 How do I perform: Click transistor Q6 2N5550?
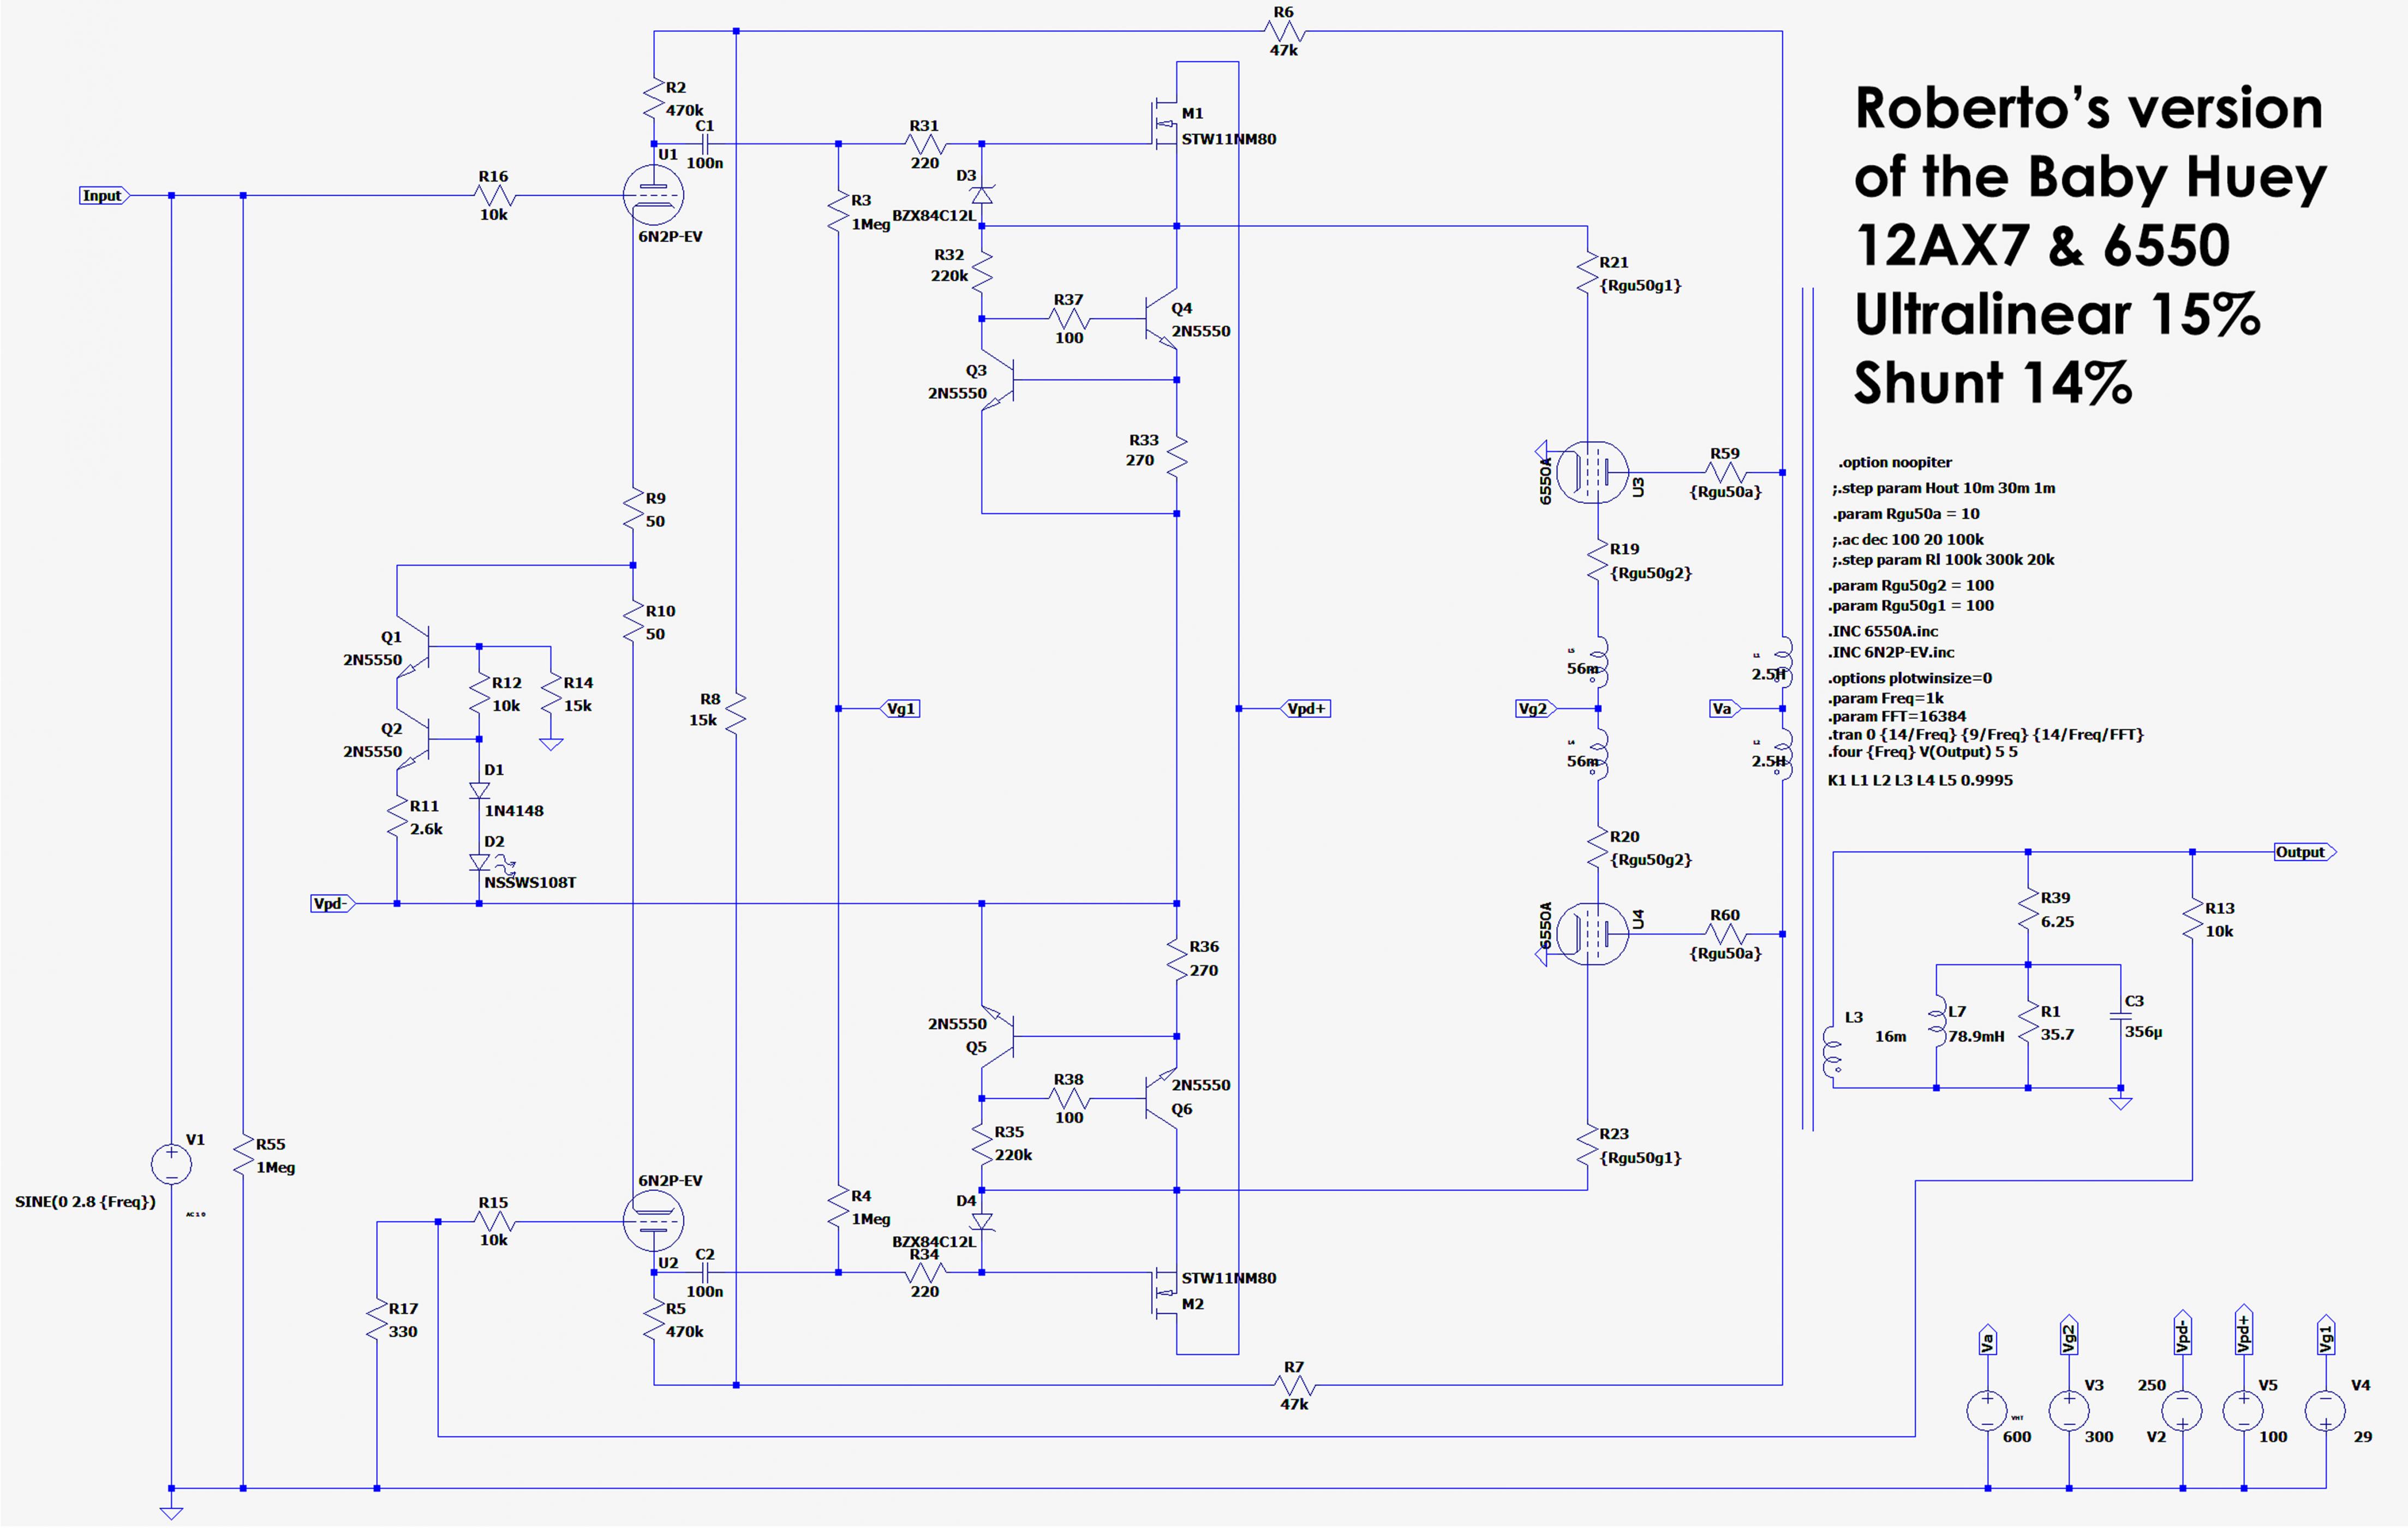click(1161, 1098)
